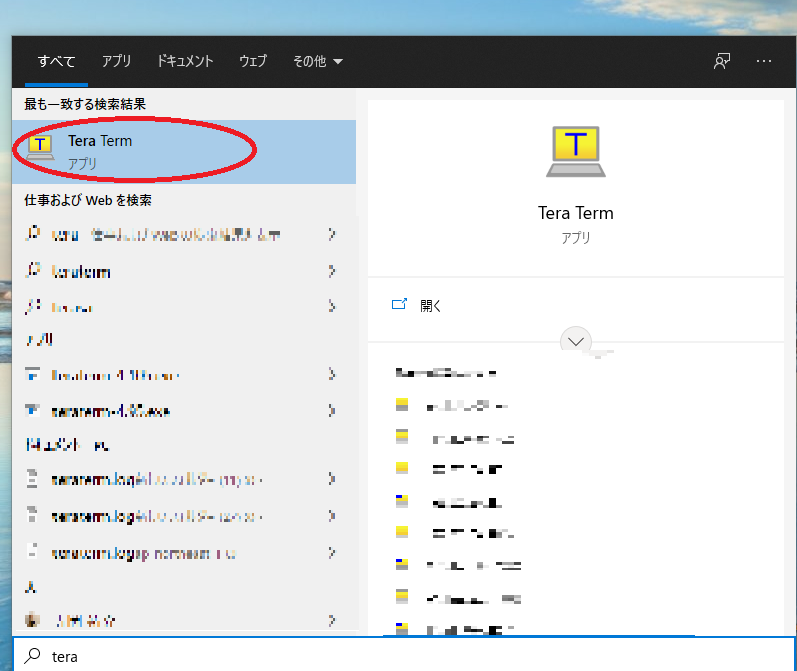Switch to the アプリ tab
Screen dimensions: 797x671
[116, 62]
